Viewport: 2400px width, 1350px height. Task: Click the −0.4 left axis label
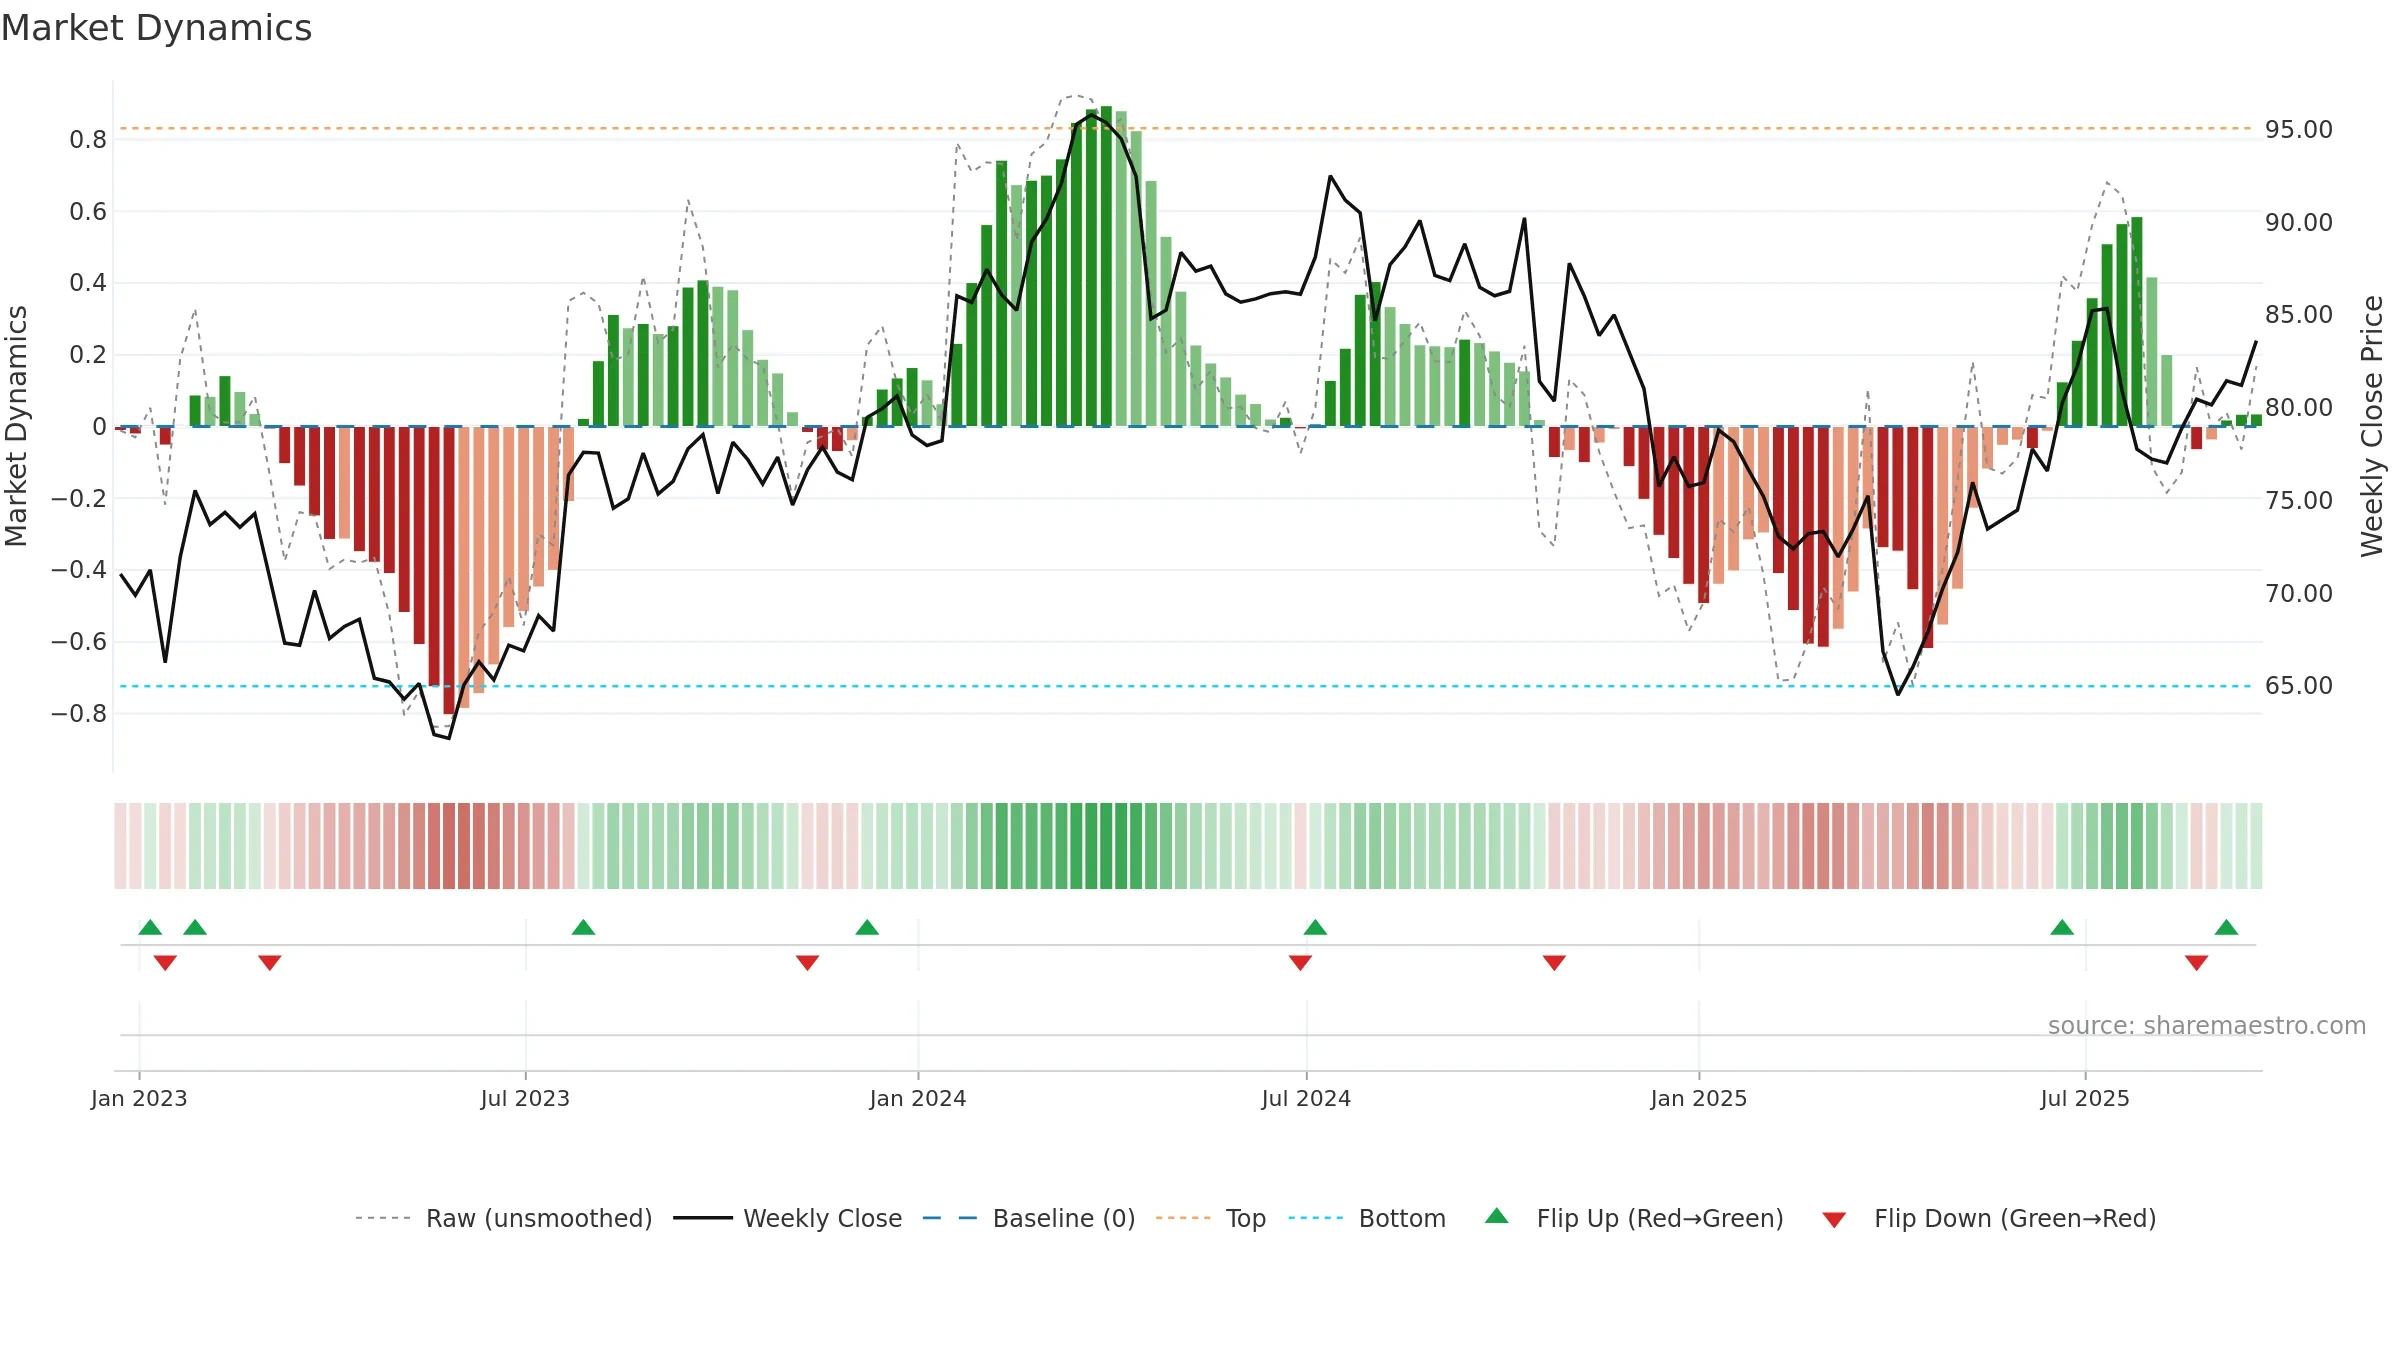[79, 569]
